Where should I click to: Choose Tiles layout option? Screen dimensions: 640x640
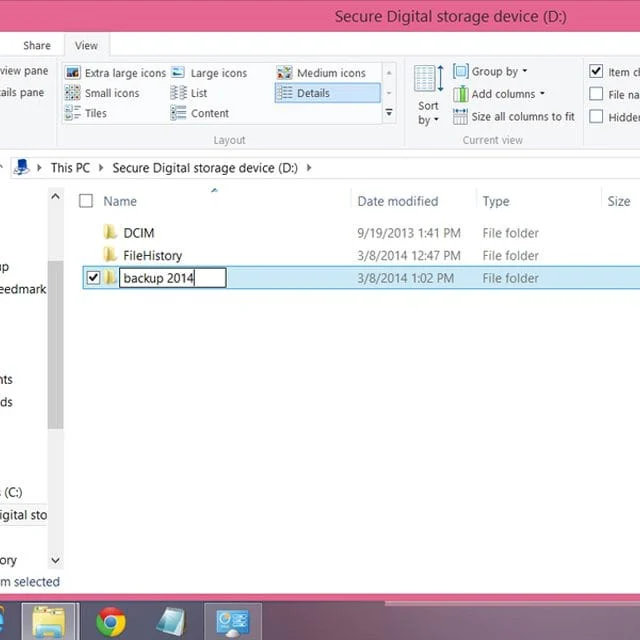pyautogui.click(x=86, y=113)
